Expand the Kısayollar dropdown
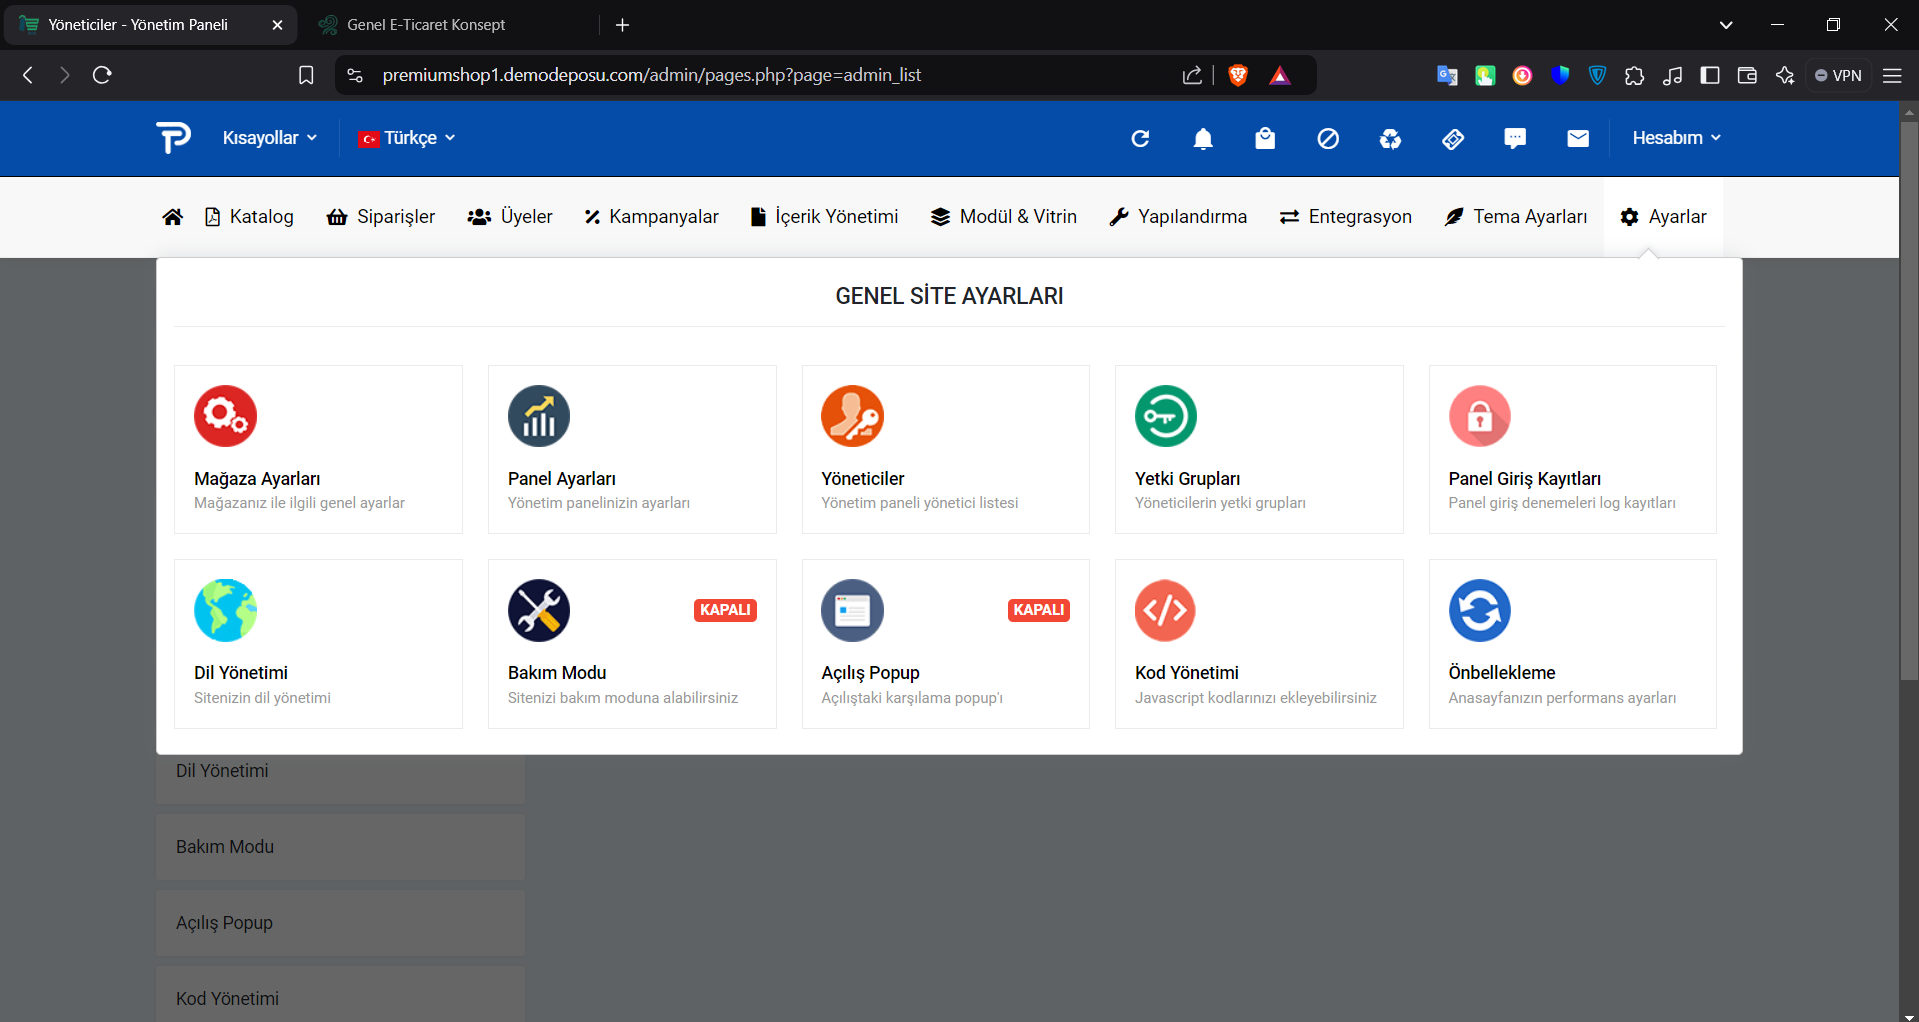This screenshot has height=1022, width=1919. (269, 138)
